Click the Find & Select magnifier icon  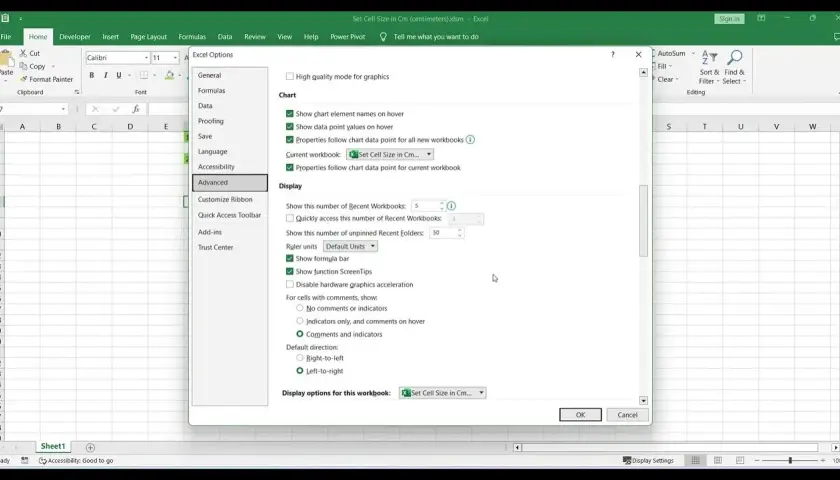pyautogui.click(x=734, y=58)
